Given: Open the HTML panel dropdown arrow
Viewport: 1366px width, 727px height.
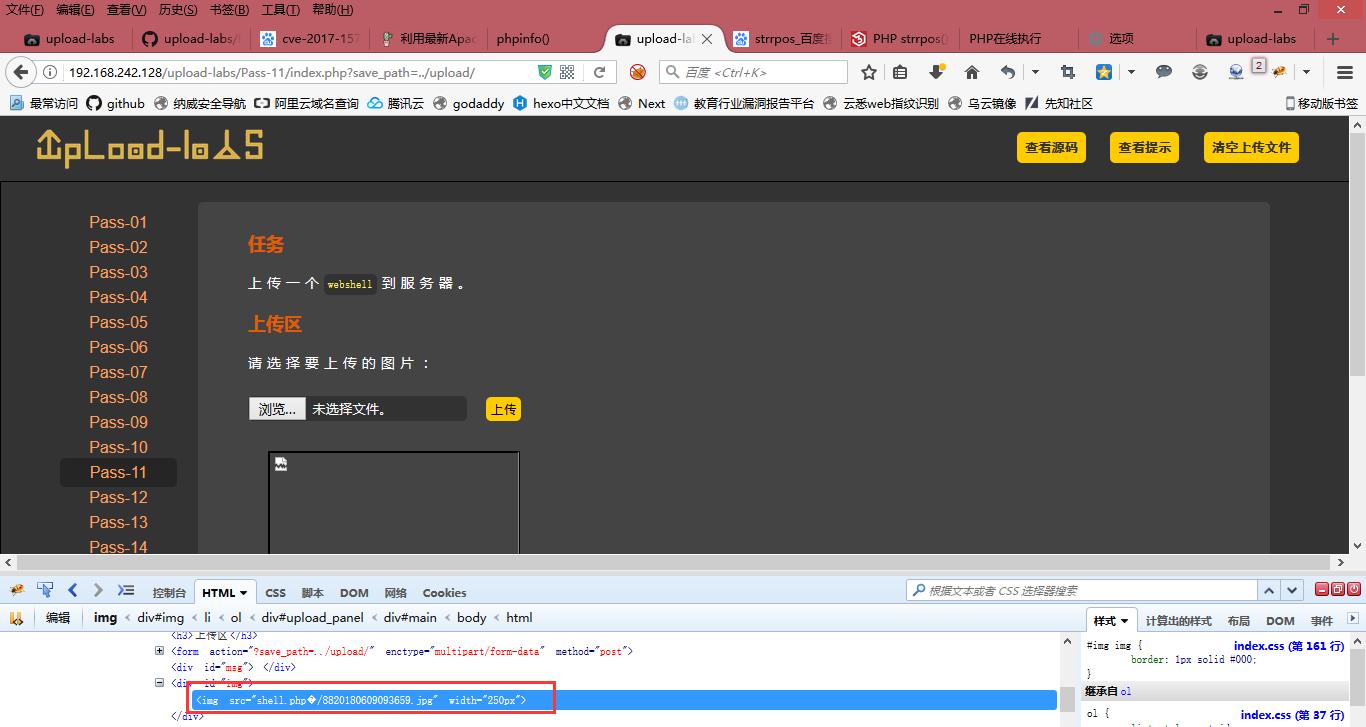Looking at the screenshot, I should coord(244,593).
